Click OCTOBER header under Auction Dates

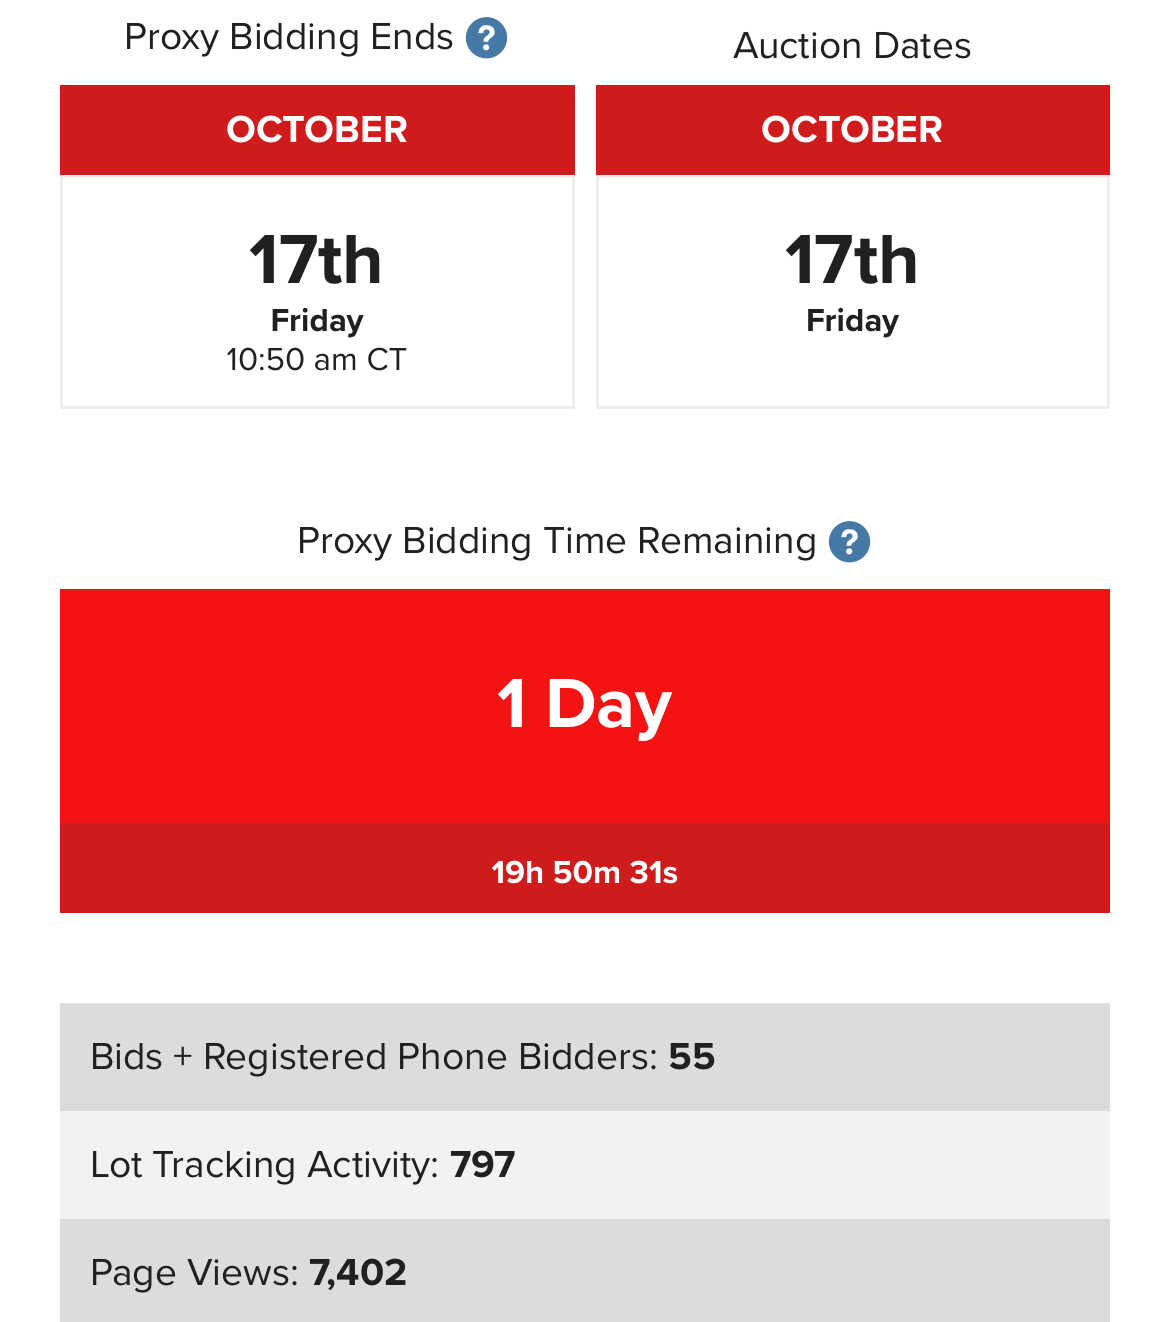coord(852,130)
